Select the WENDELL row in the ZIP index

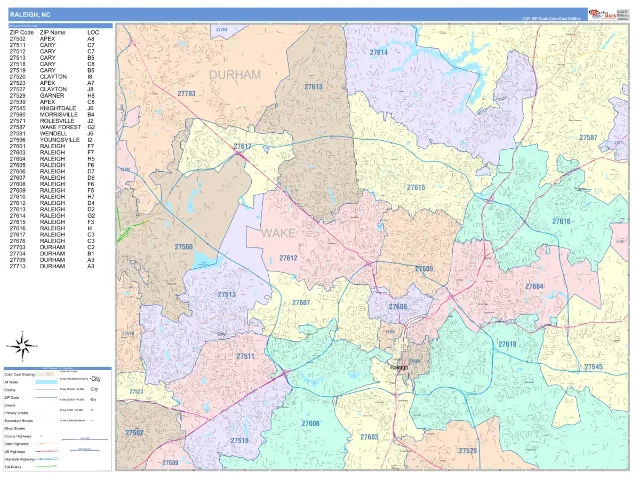[x=52, y=133]
